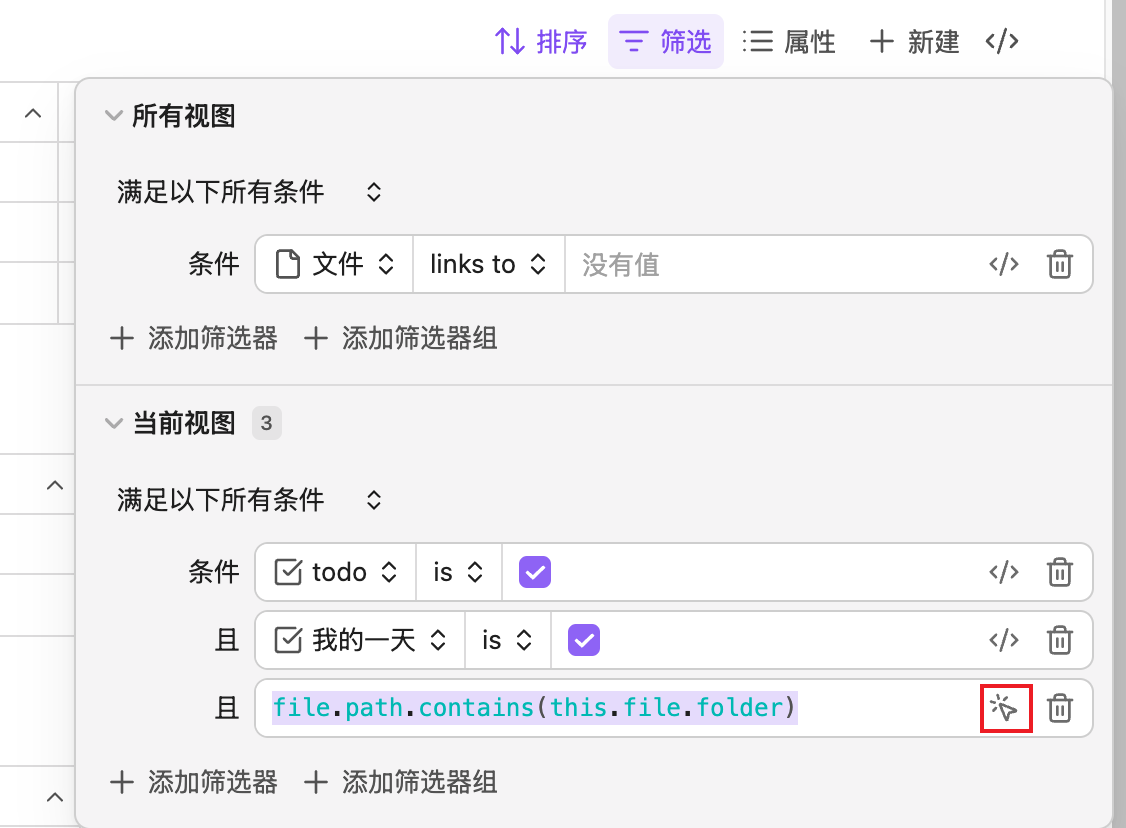The image size is (1126, 828).
Task: Delete the formula filter with trash icon
Action: click(1059, 708)
